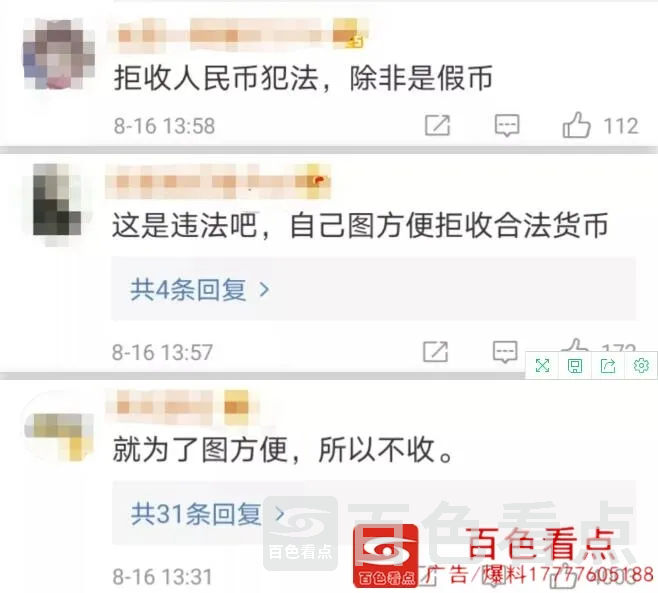Screen dimensions: 658x593
Task: Open image fullscreen via expand arrows icon
Action: point(543,366)
